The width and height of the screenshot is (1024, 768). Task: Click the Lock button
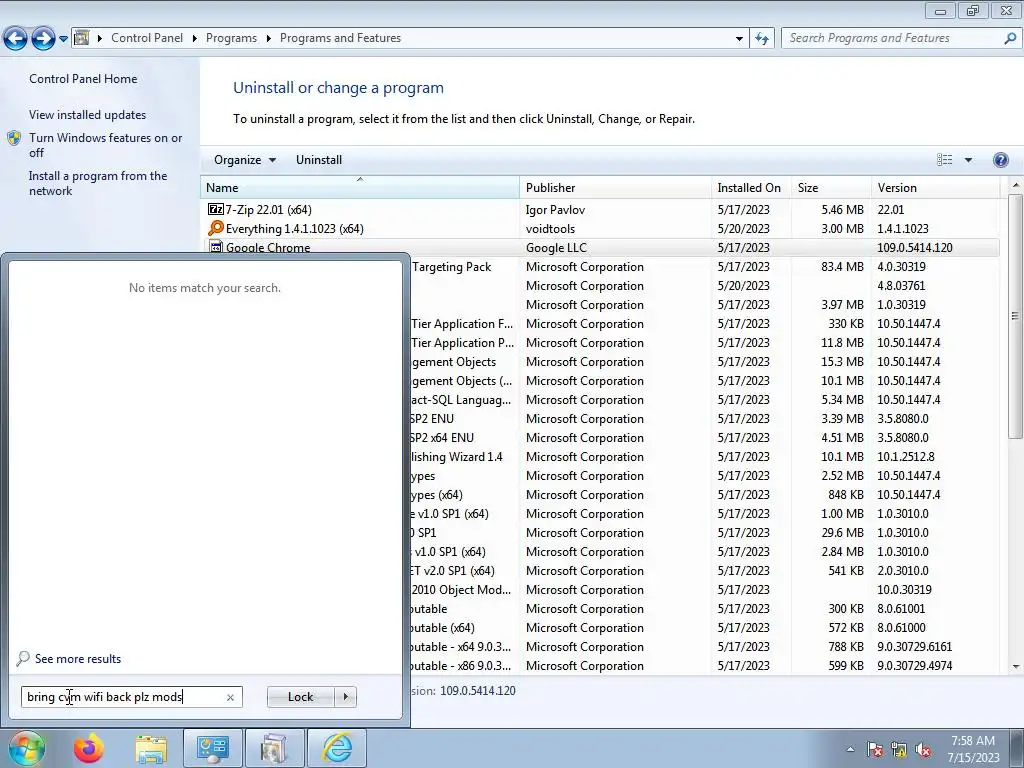(300, 697)
